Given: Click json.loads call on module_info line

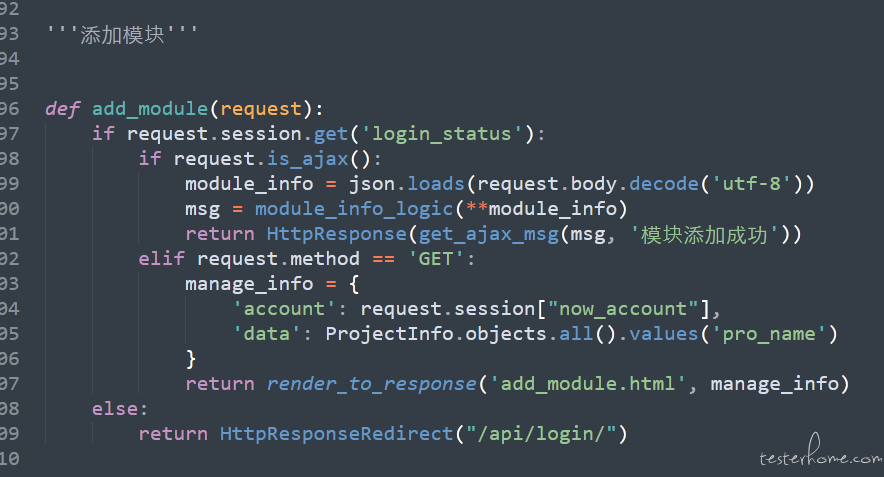Looking at the screenshot, I should pyautogui.click(x=406, y=184).
